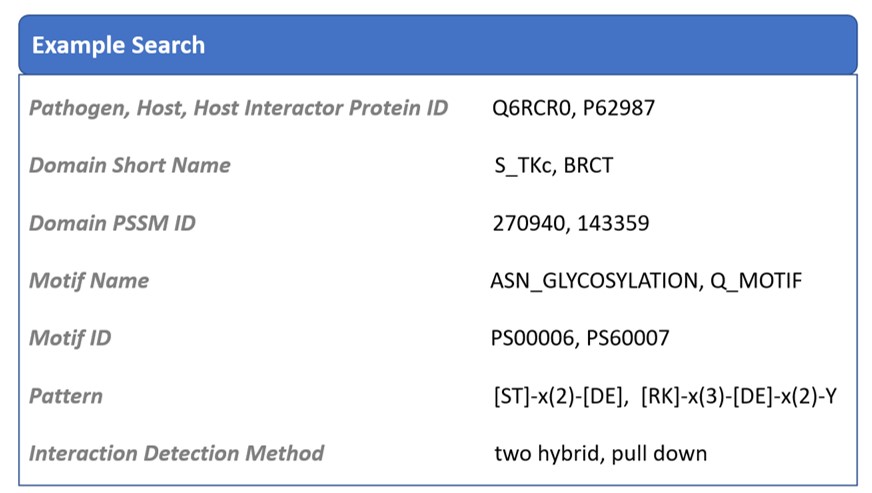Click the [RK]-x(3)-[DE]-x(2)-Y pattern text
Viewport: 872px width, 493px height.
(745, 396)
